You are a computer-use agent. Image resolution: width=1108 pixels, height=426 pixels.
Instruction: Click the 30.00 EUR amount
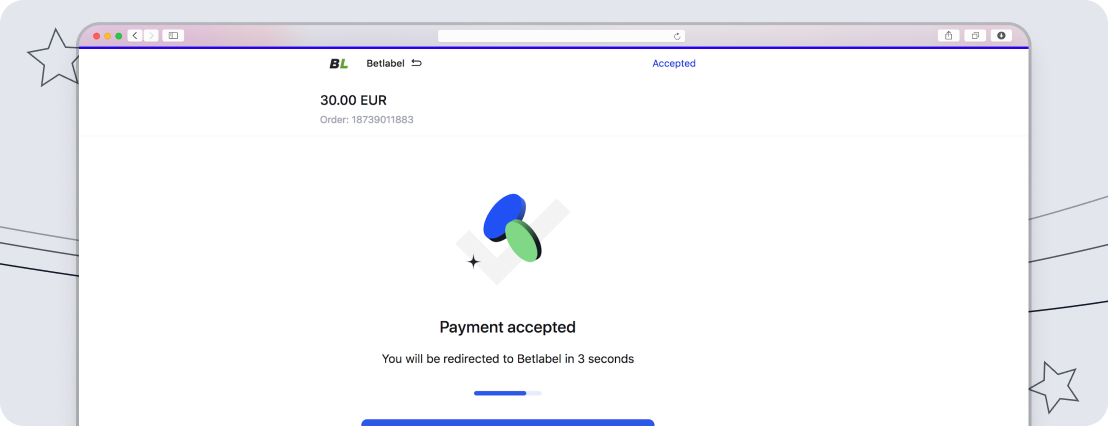pos(353,100)
